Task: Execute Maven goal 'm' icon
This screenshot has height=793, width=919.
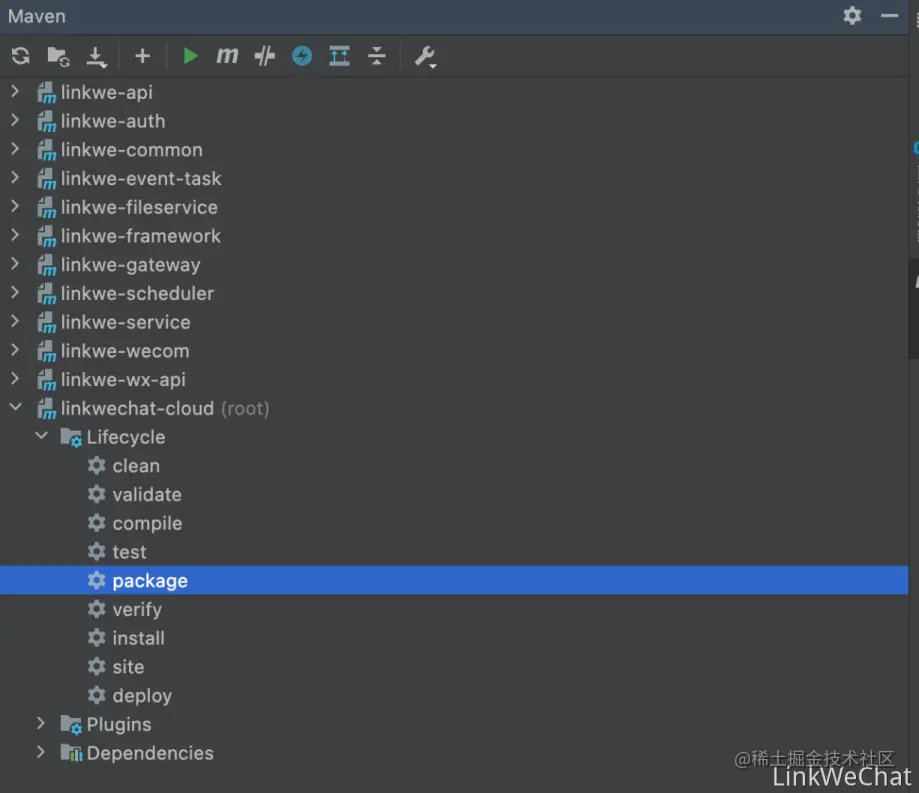Action: [x=227, y=56]
